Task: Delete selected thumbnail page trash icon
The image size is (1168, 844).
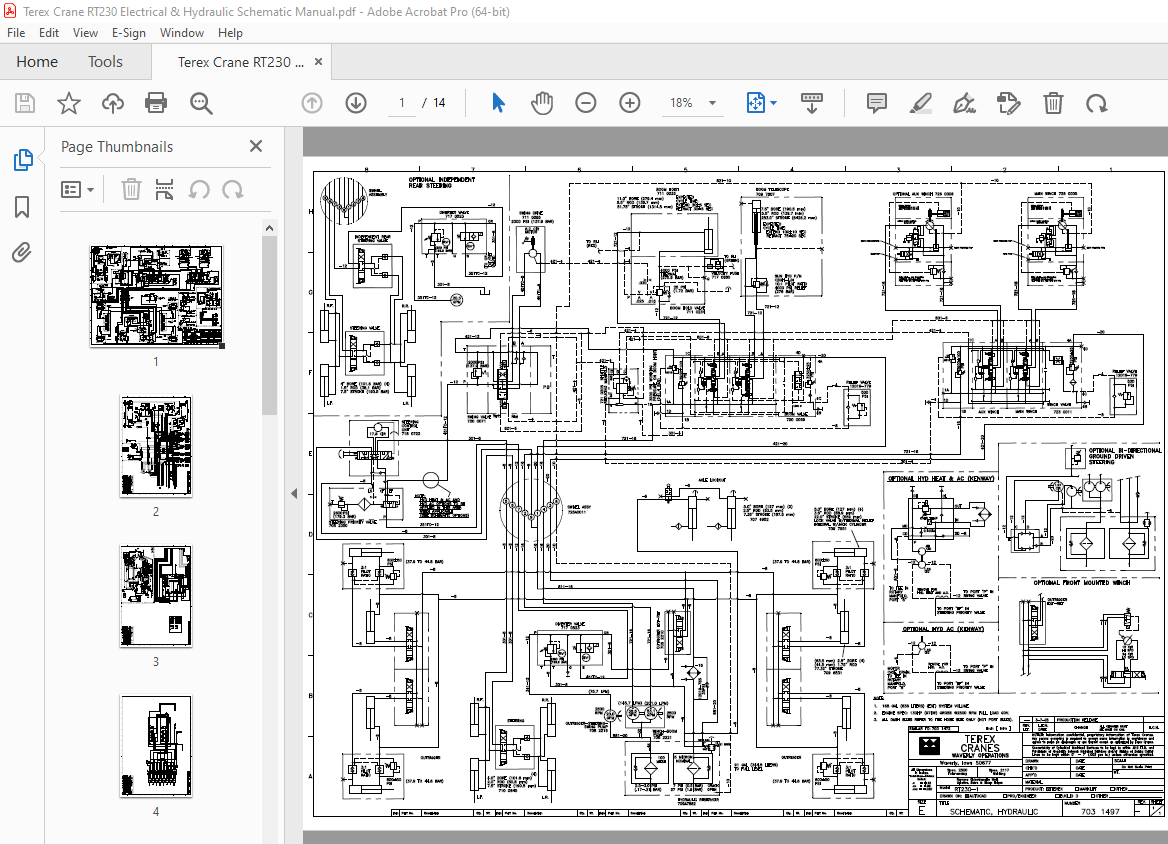Action: (131, 189)
